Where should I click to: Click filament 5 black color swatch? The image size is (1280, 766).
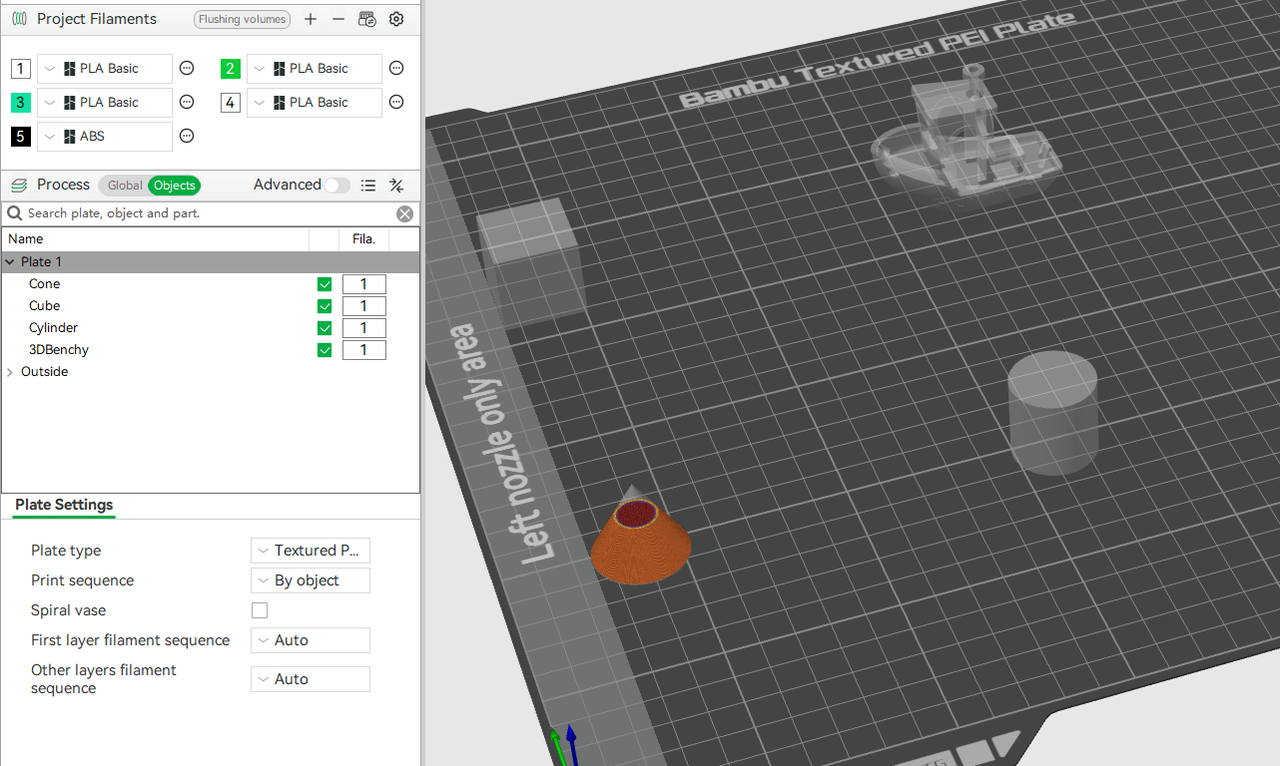click(21, 136)
